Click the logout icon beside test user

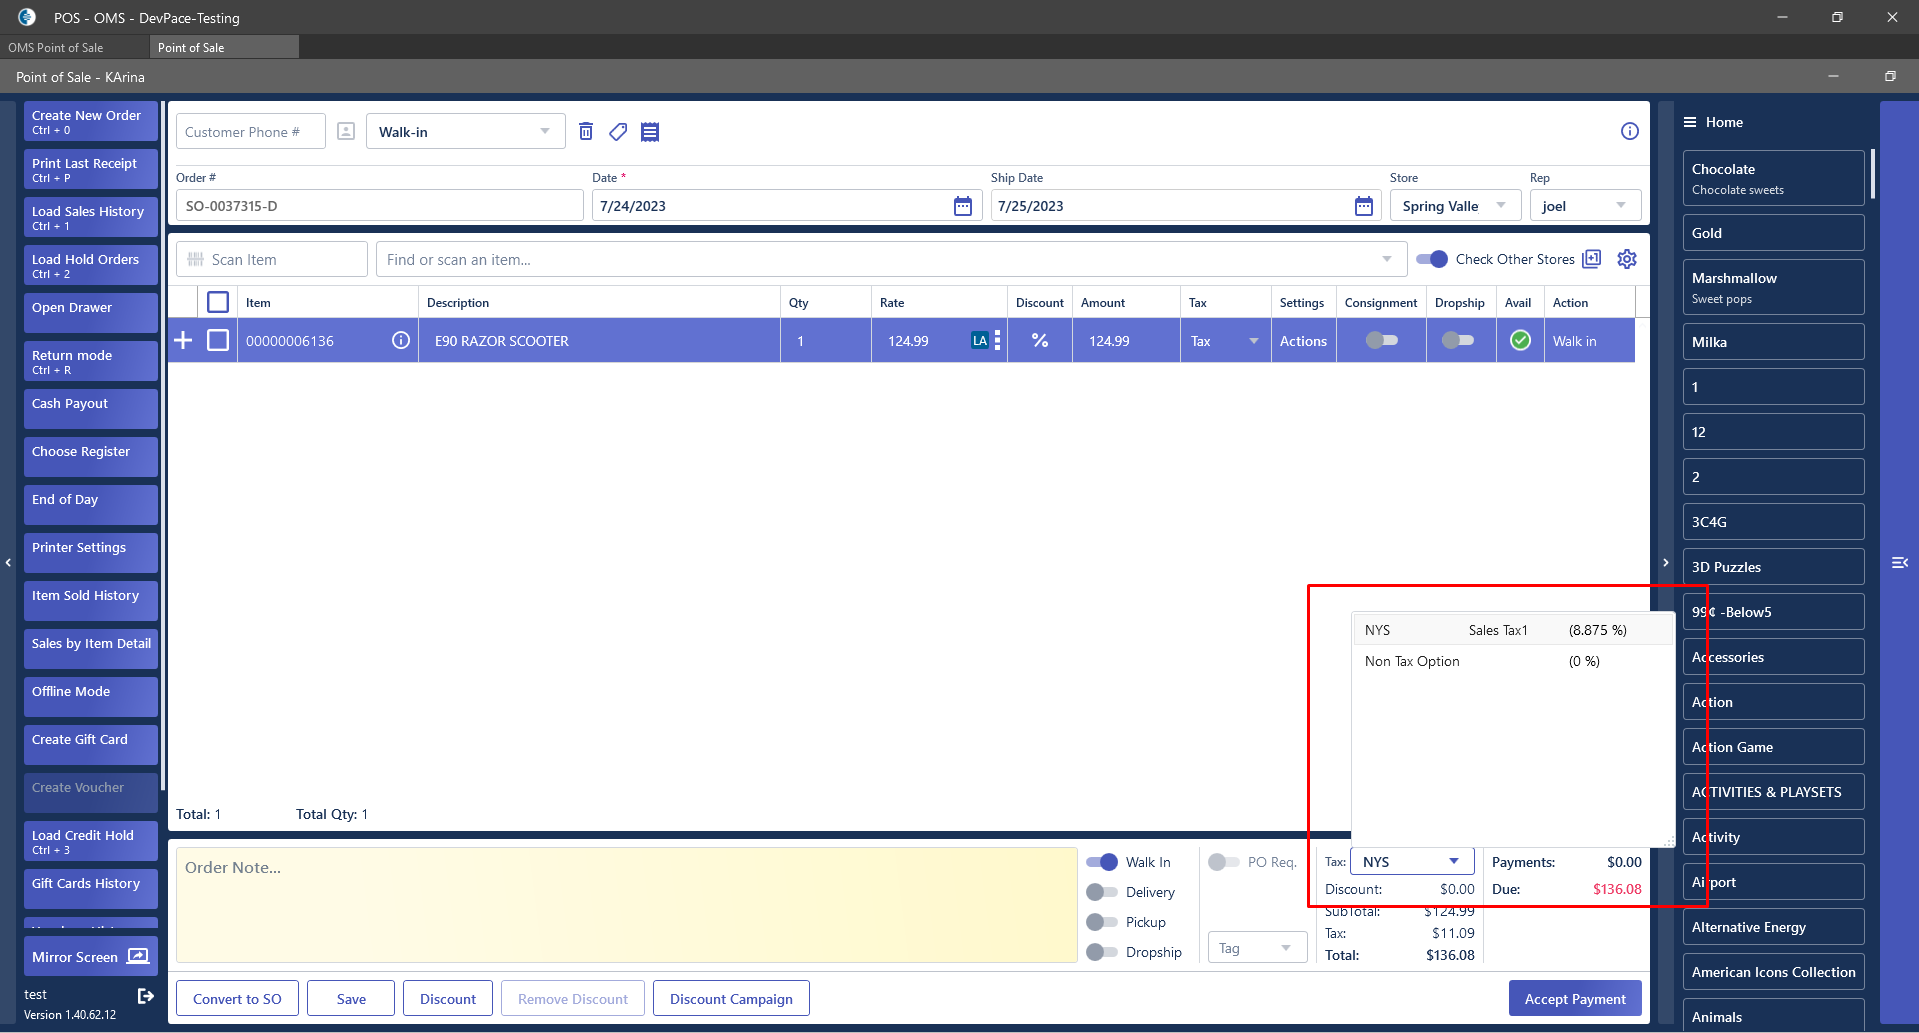tap(146, 995)
